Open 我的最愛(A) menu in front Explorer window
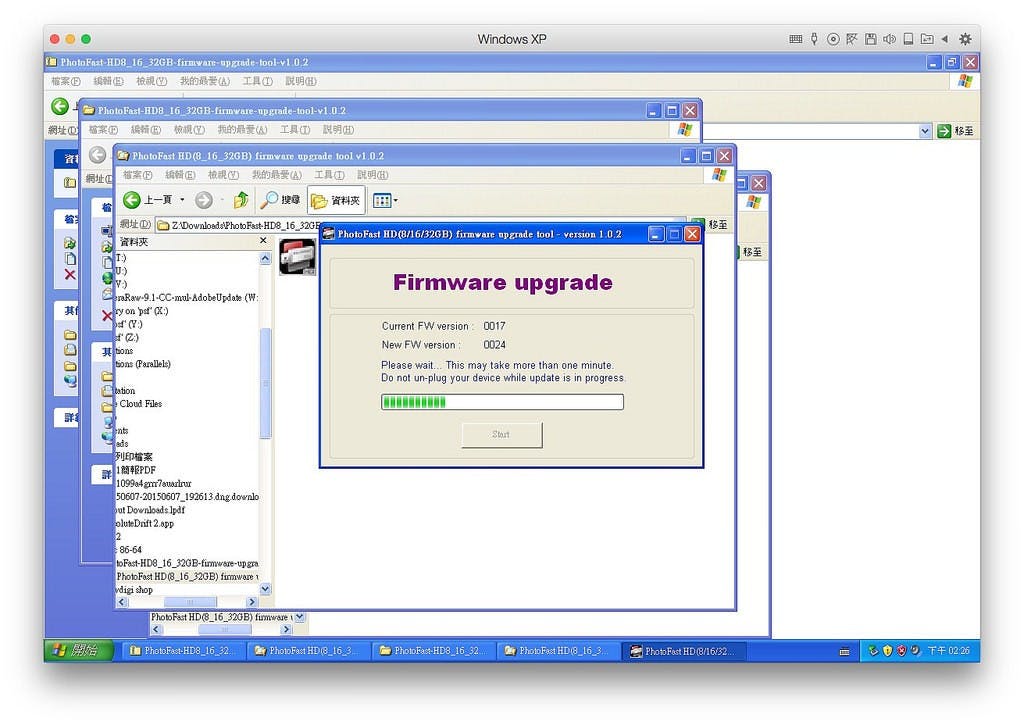The image size is (1024, 725). click(277, 175)
